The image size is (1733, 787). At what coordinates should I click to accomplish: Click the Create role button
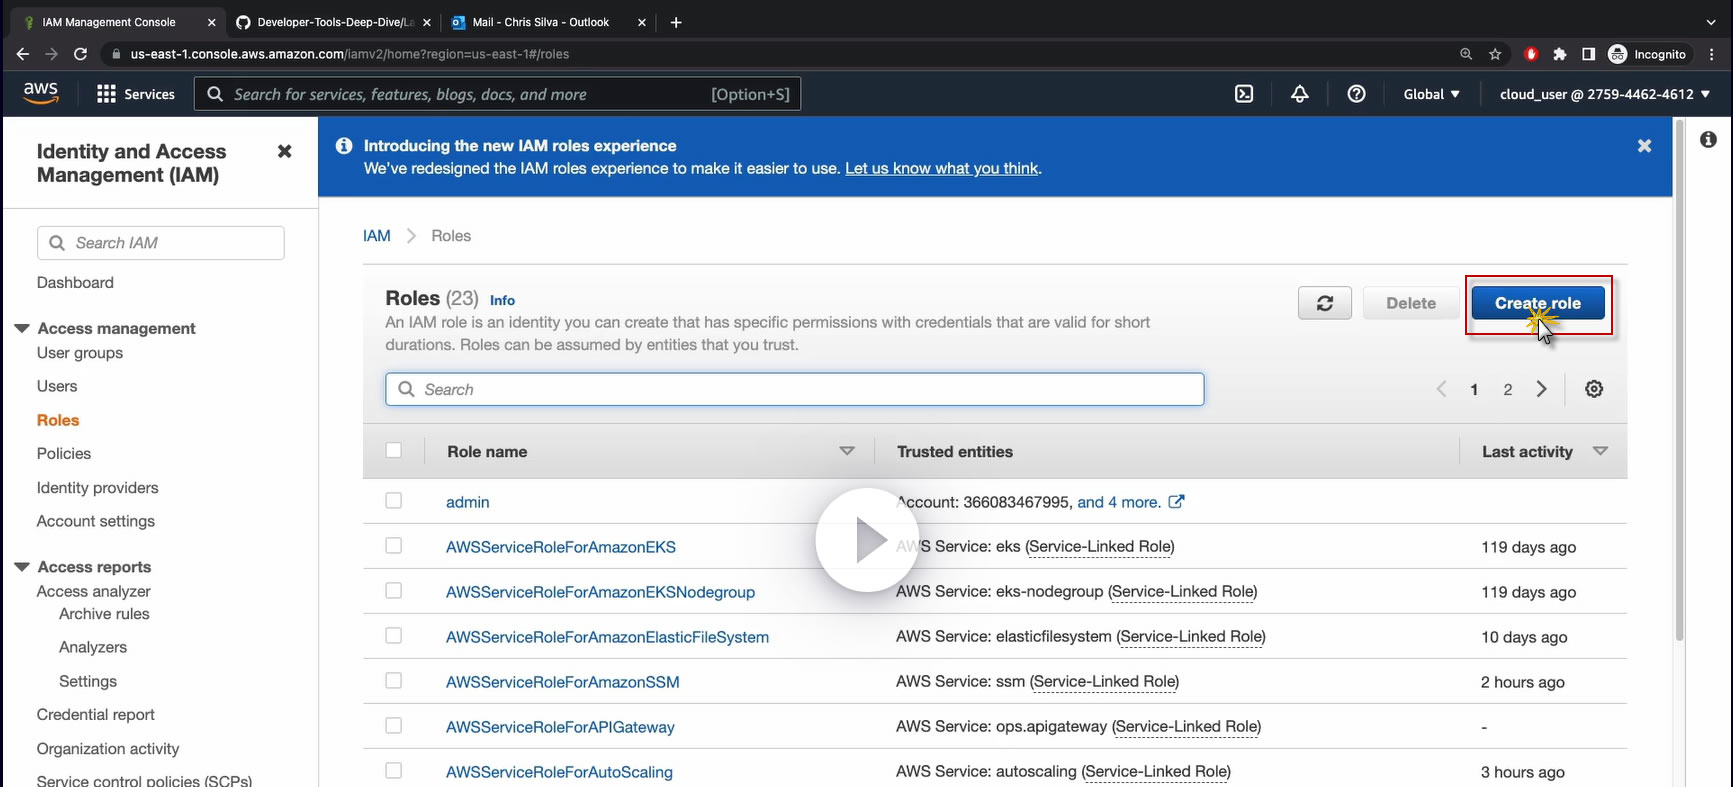pyautogui.click(x=1537, y=303)
